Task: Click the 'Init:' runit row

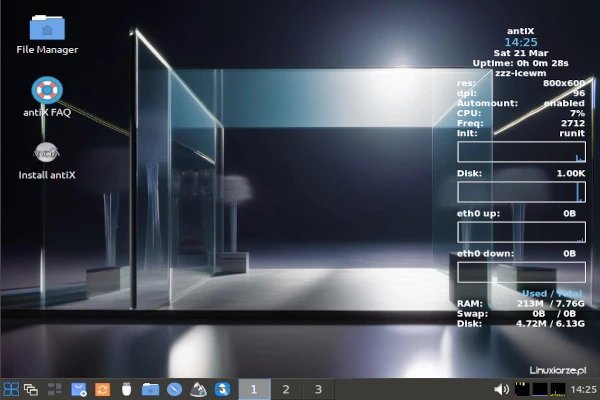Action: point(521,133)
